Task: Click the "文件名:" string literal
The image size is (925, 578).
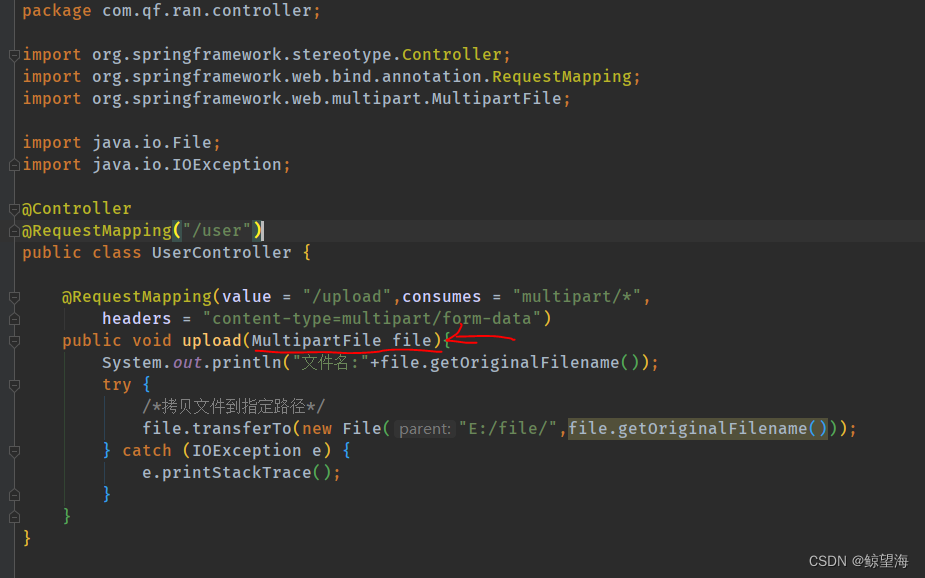Action: point(330,362)
